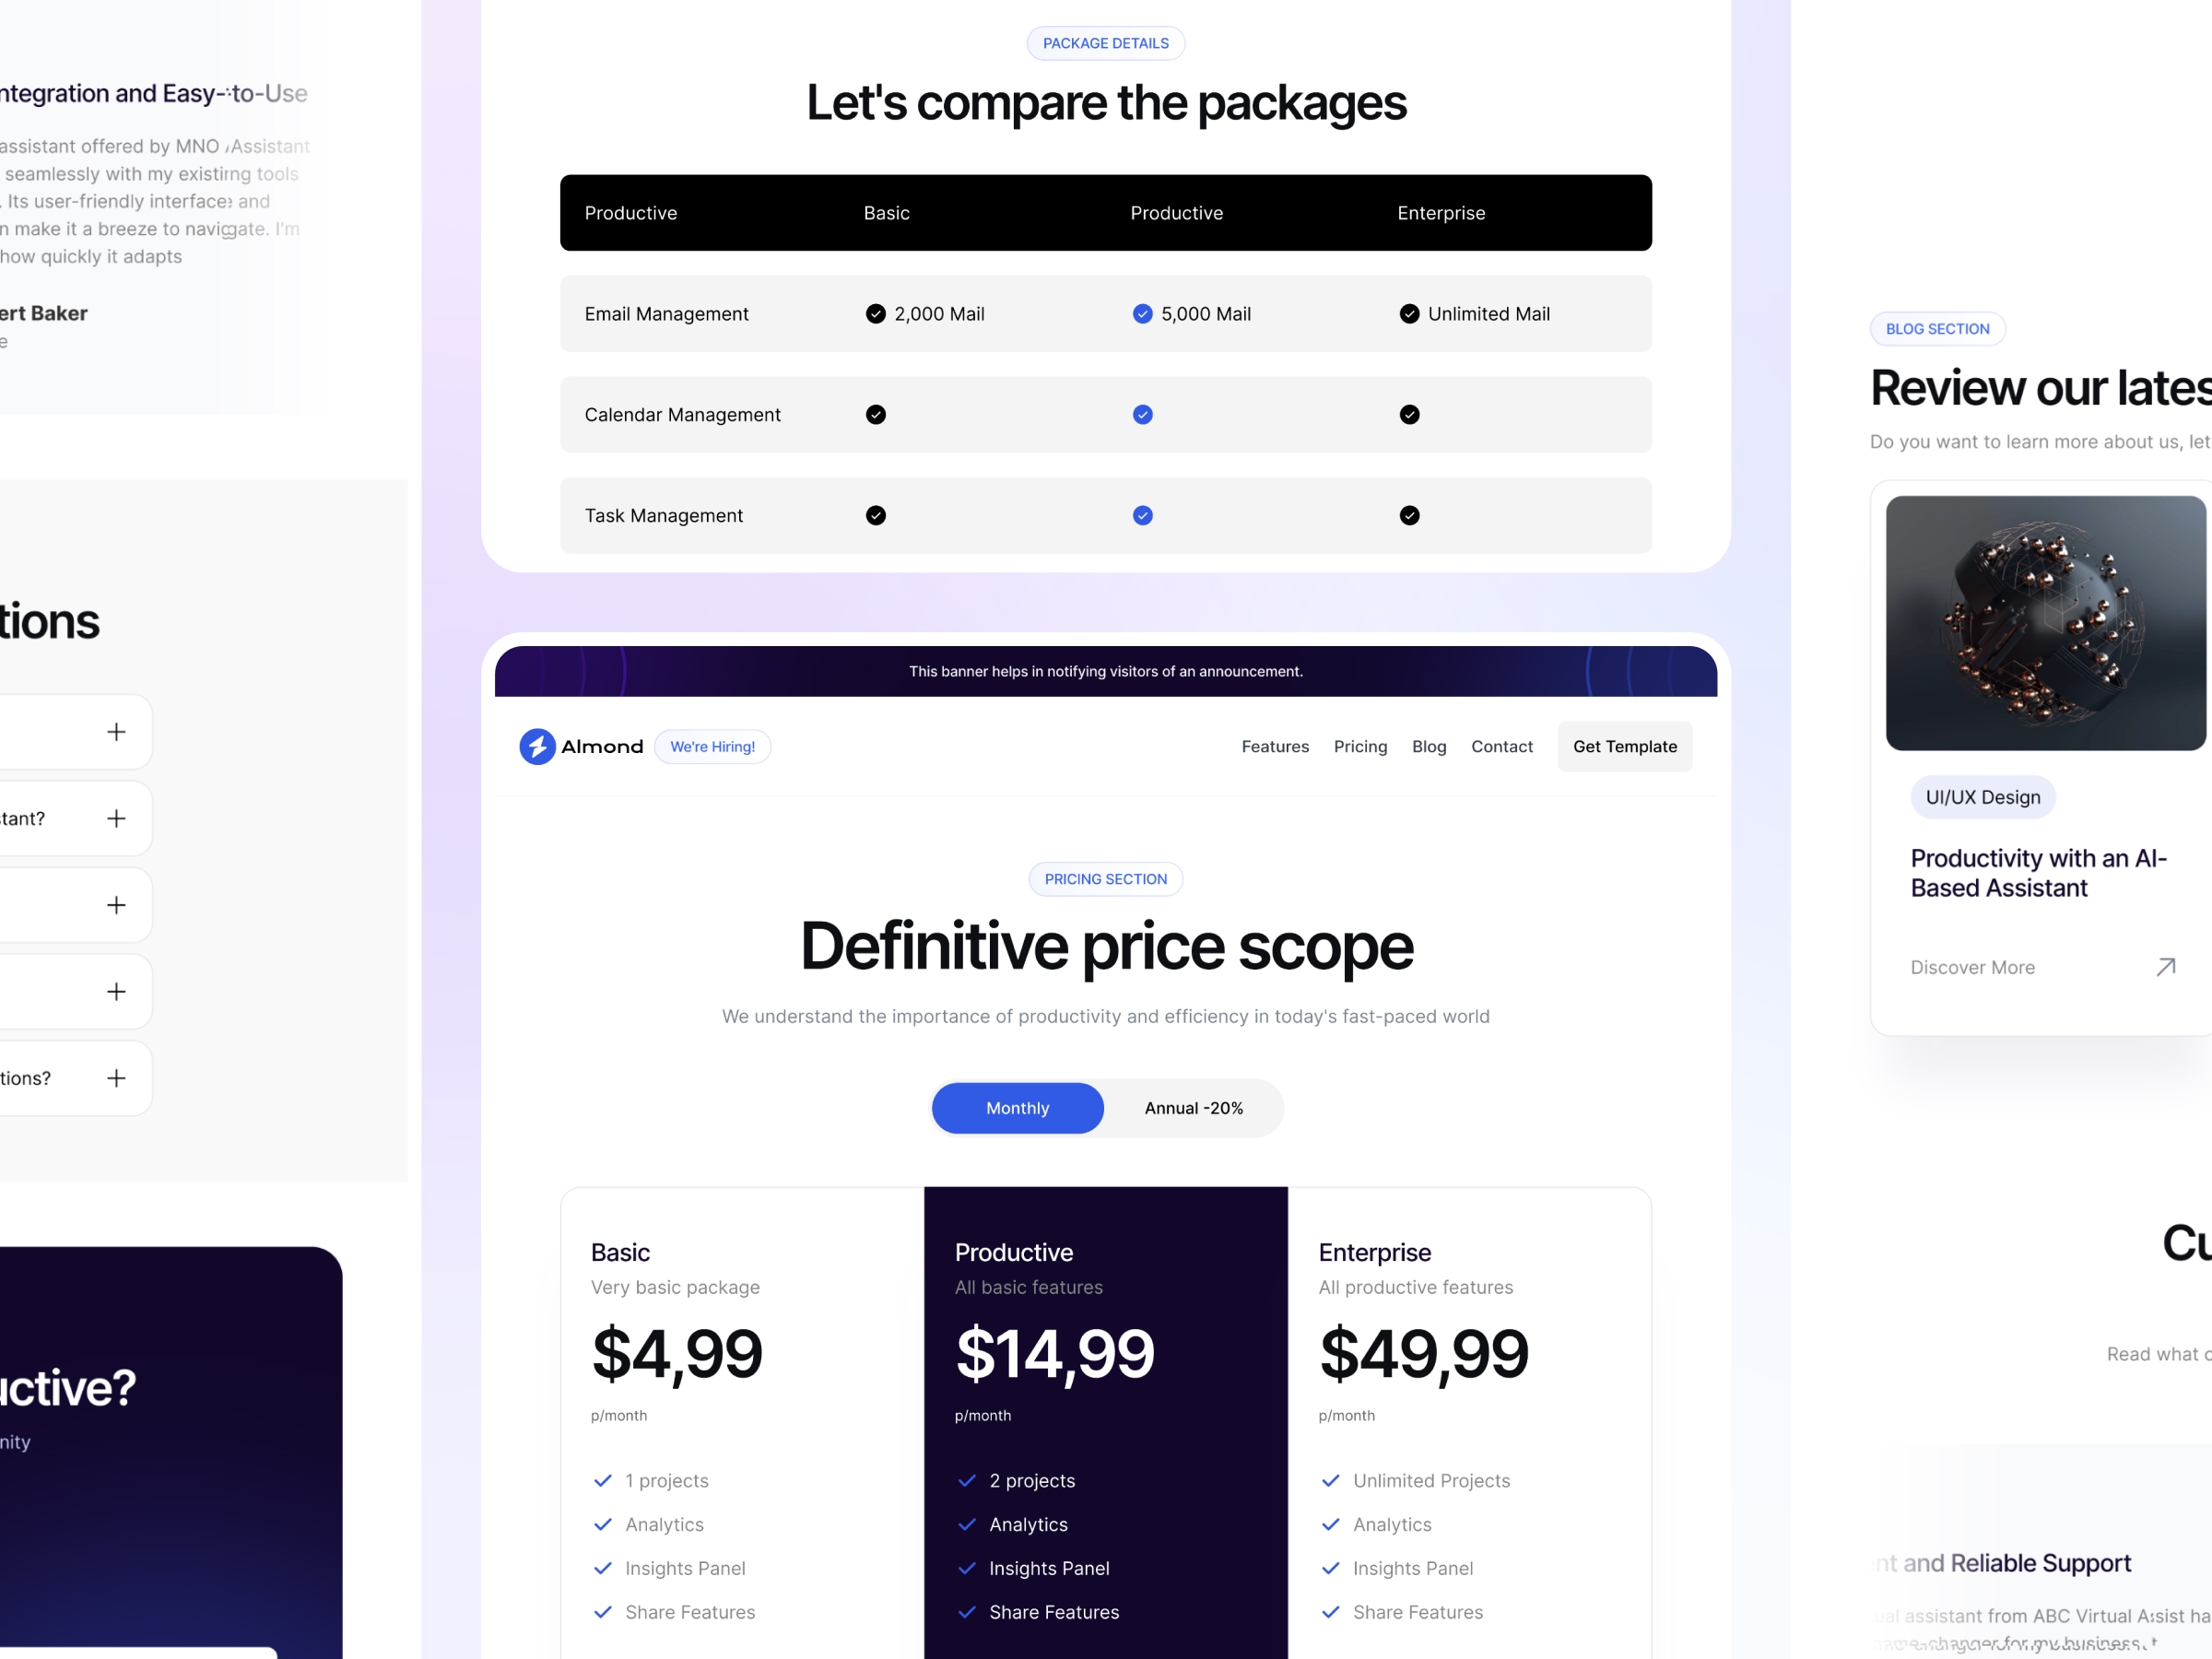Expand the third FAQ item with plus
The height and width of the screenshot is (1659, 2212).
pyautogui.click(x=115, y=906)
